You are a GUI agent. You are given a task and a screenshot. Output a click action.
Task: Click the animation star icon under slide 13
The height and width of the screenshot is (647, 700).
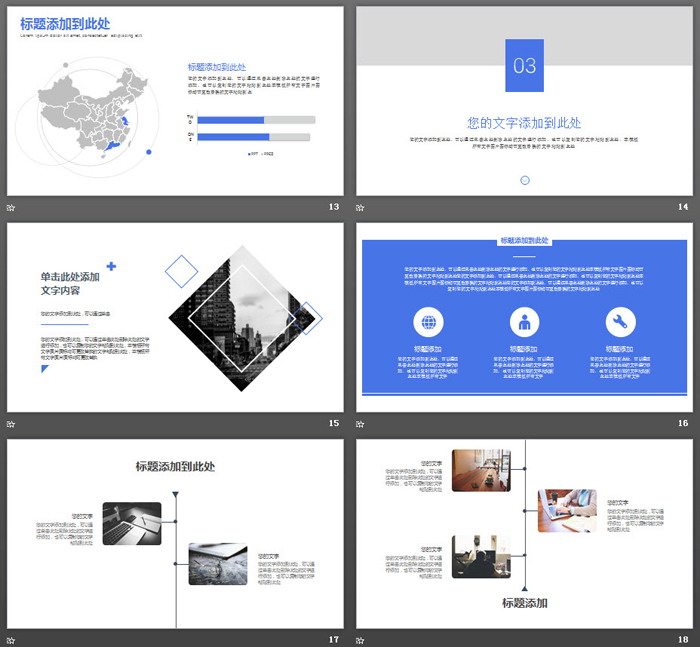click(x=11, y=207)
